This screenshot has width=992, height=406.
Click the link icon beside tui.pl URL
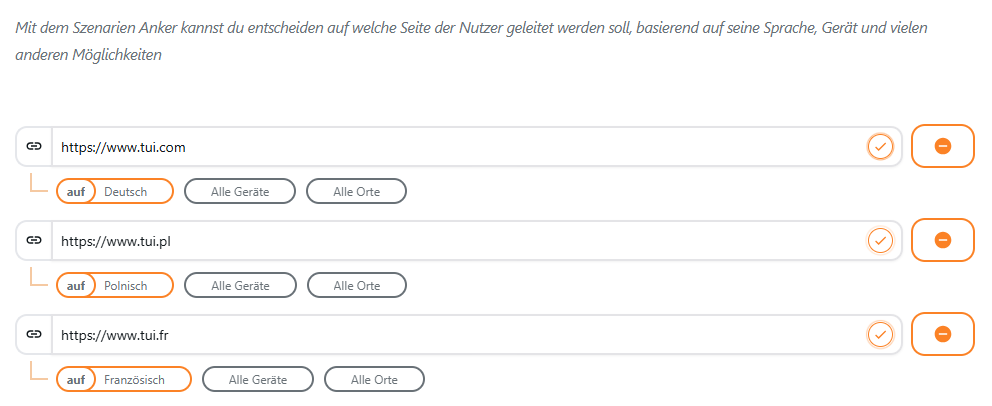[34, 240]
